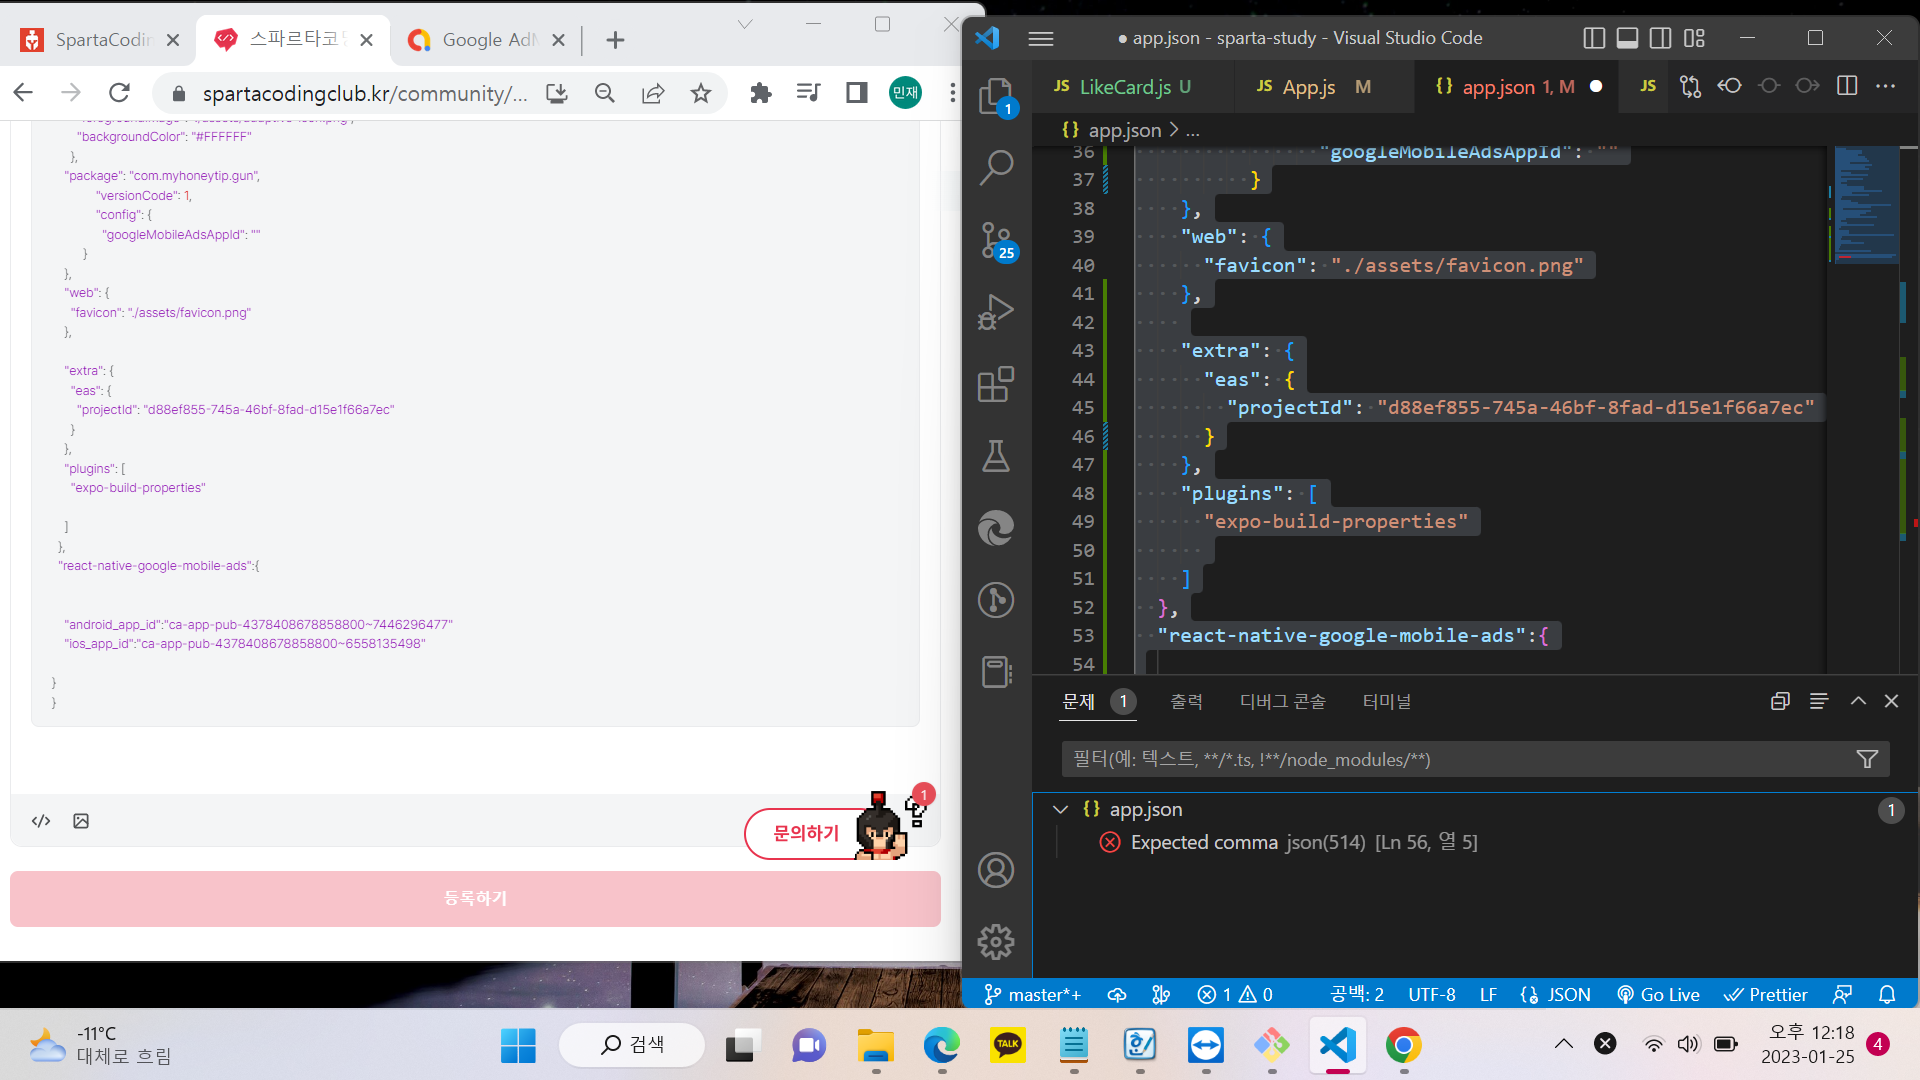Screen dimensions: 1920x1080
Task: Customize layout from the title bar
Action: click(1694, 38)
